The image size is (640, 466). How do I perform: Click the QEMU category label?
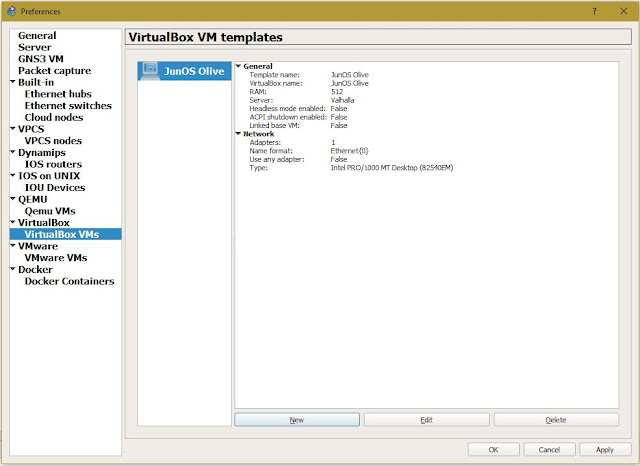click(33, 200)
